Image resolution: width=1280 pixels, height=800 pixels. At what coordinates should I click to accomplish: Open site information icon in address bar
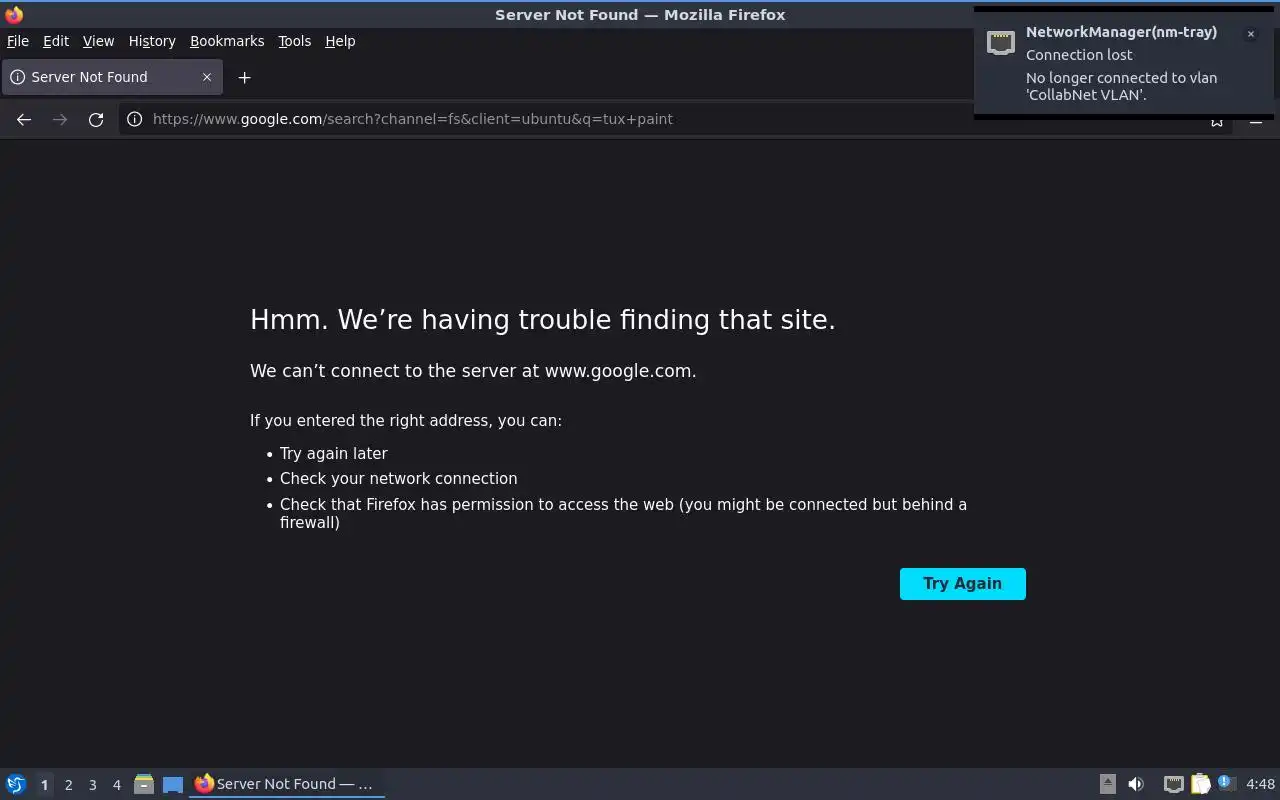[134, 119]
